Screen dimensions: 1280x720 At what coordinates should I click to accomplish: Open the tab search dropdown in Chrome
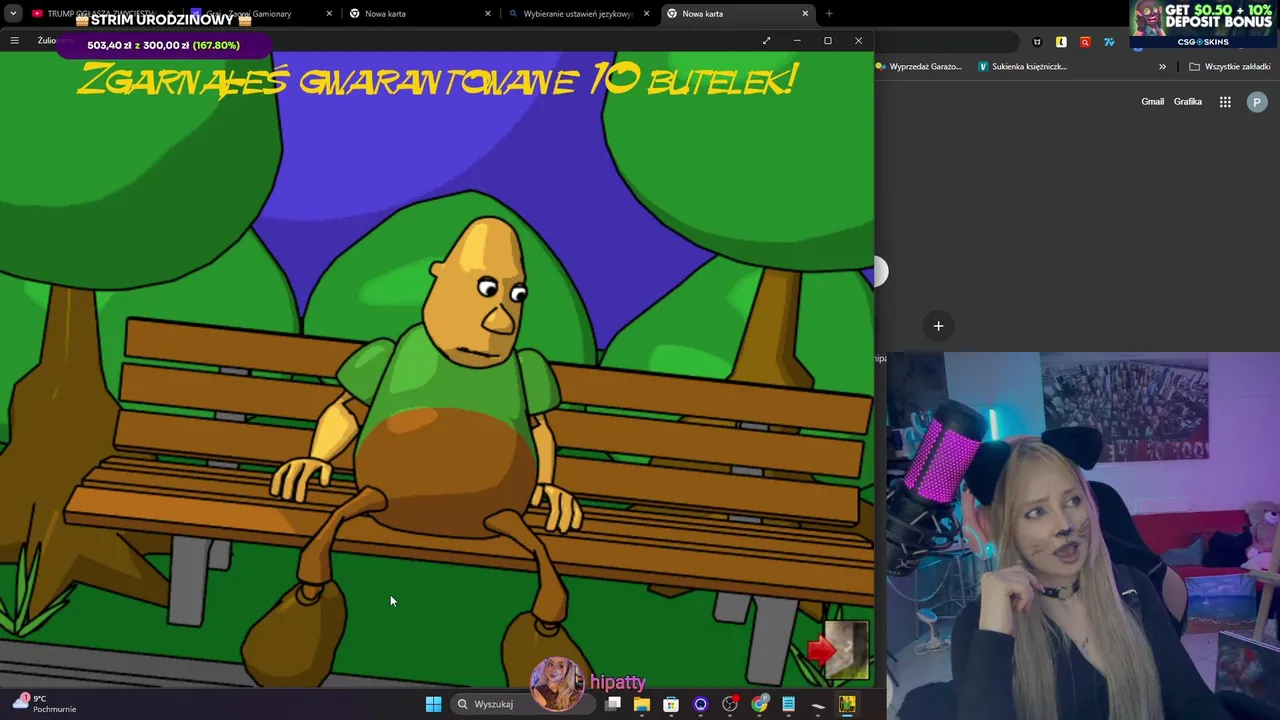tap(13, 13)
